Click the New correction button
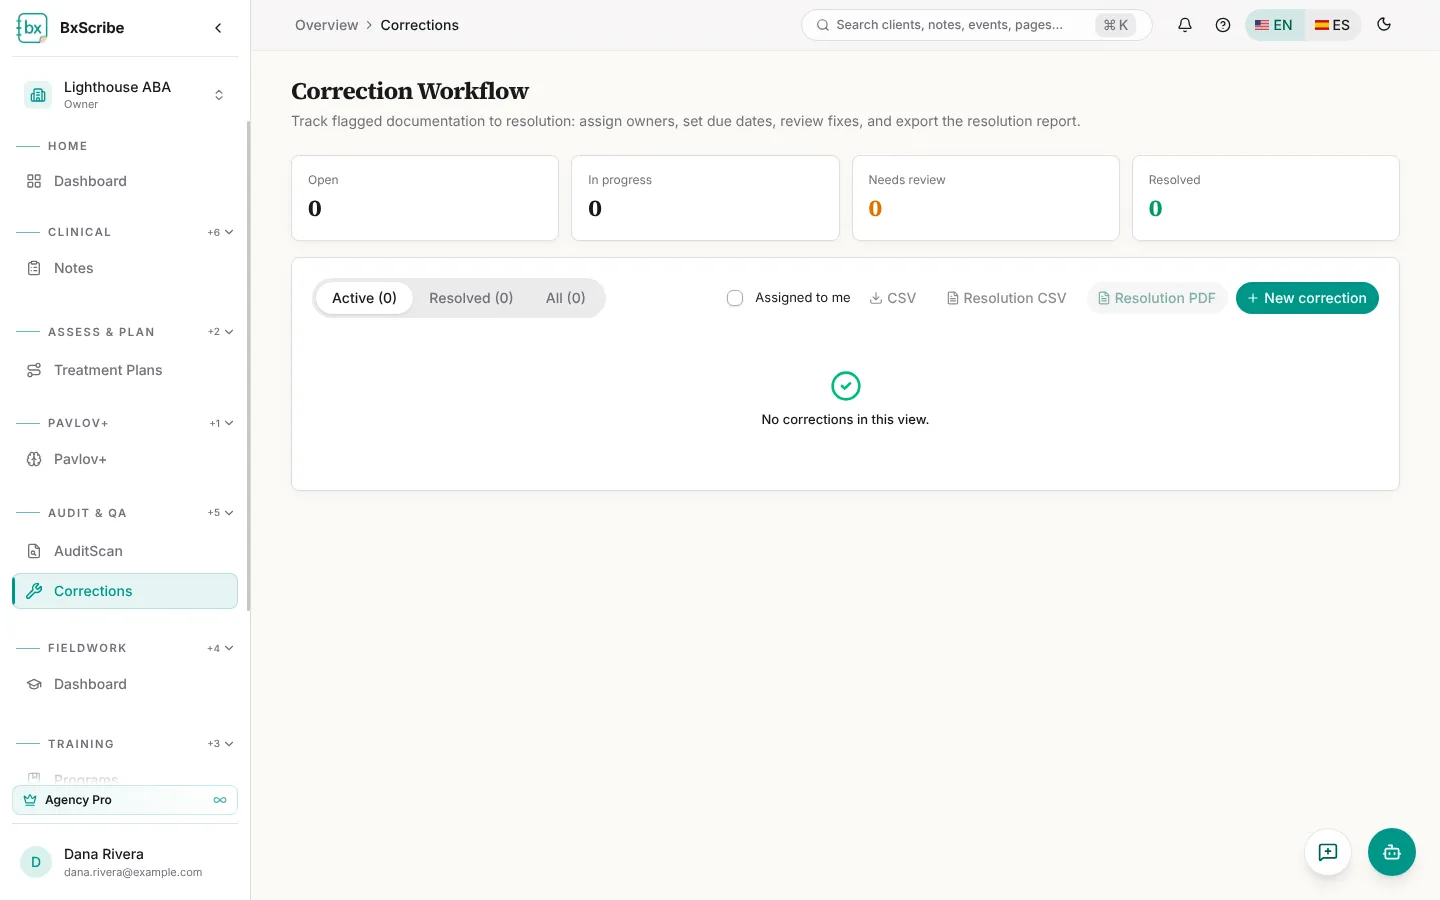 [1307, 298]
